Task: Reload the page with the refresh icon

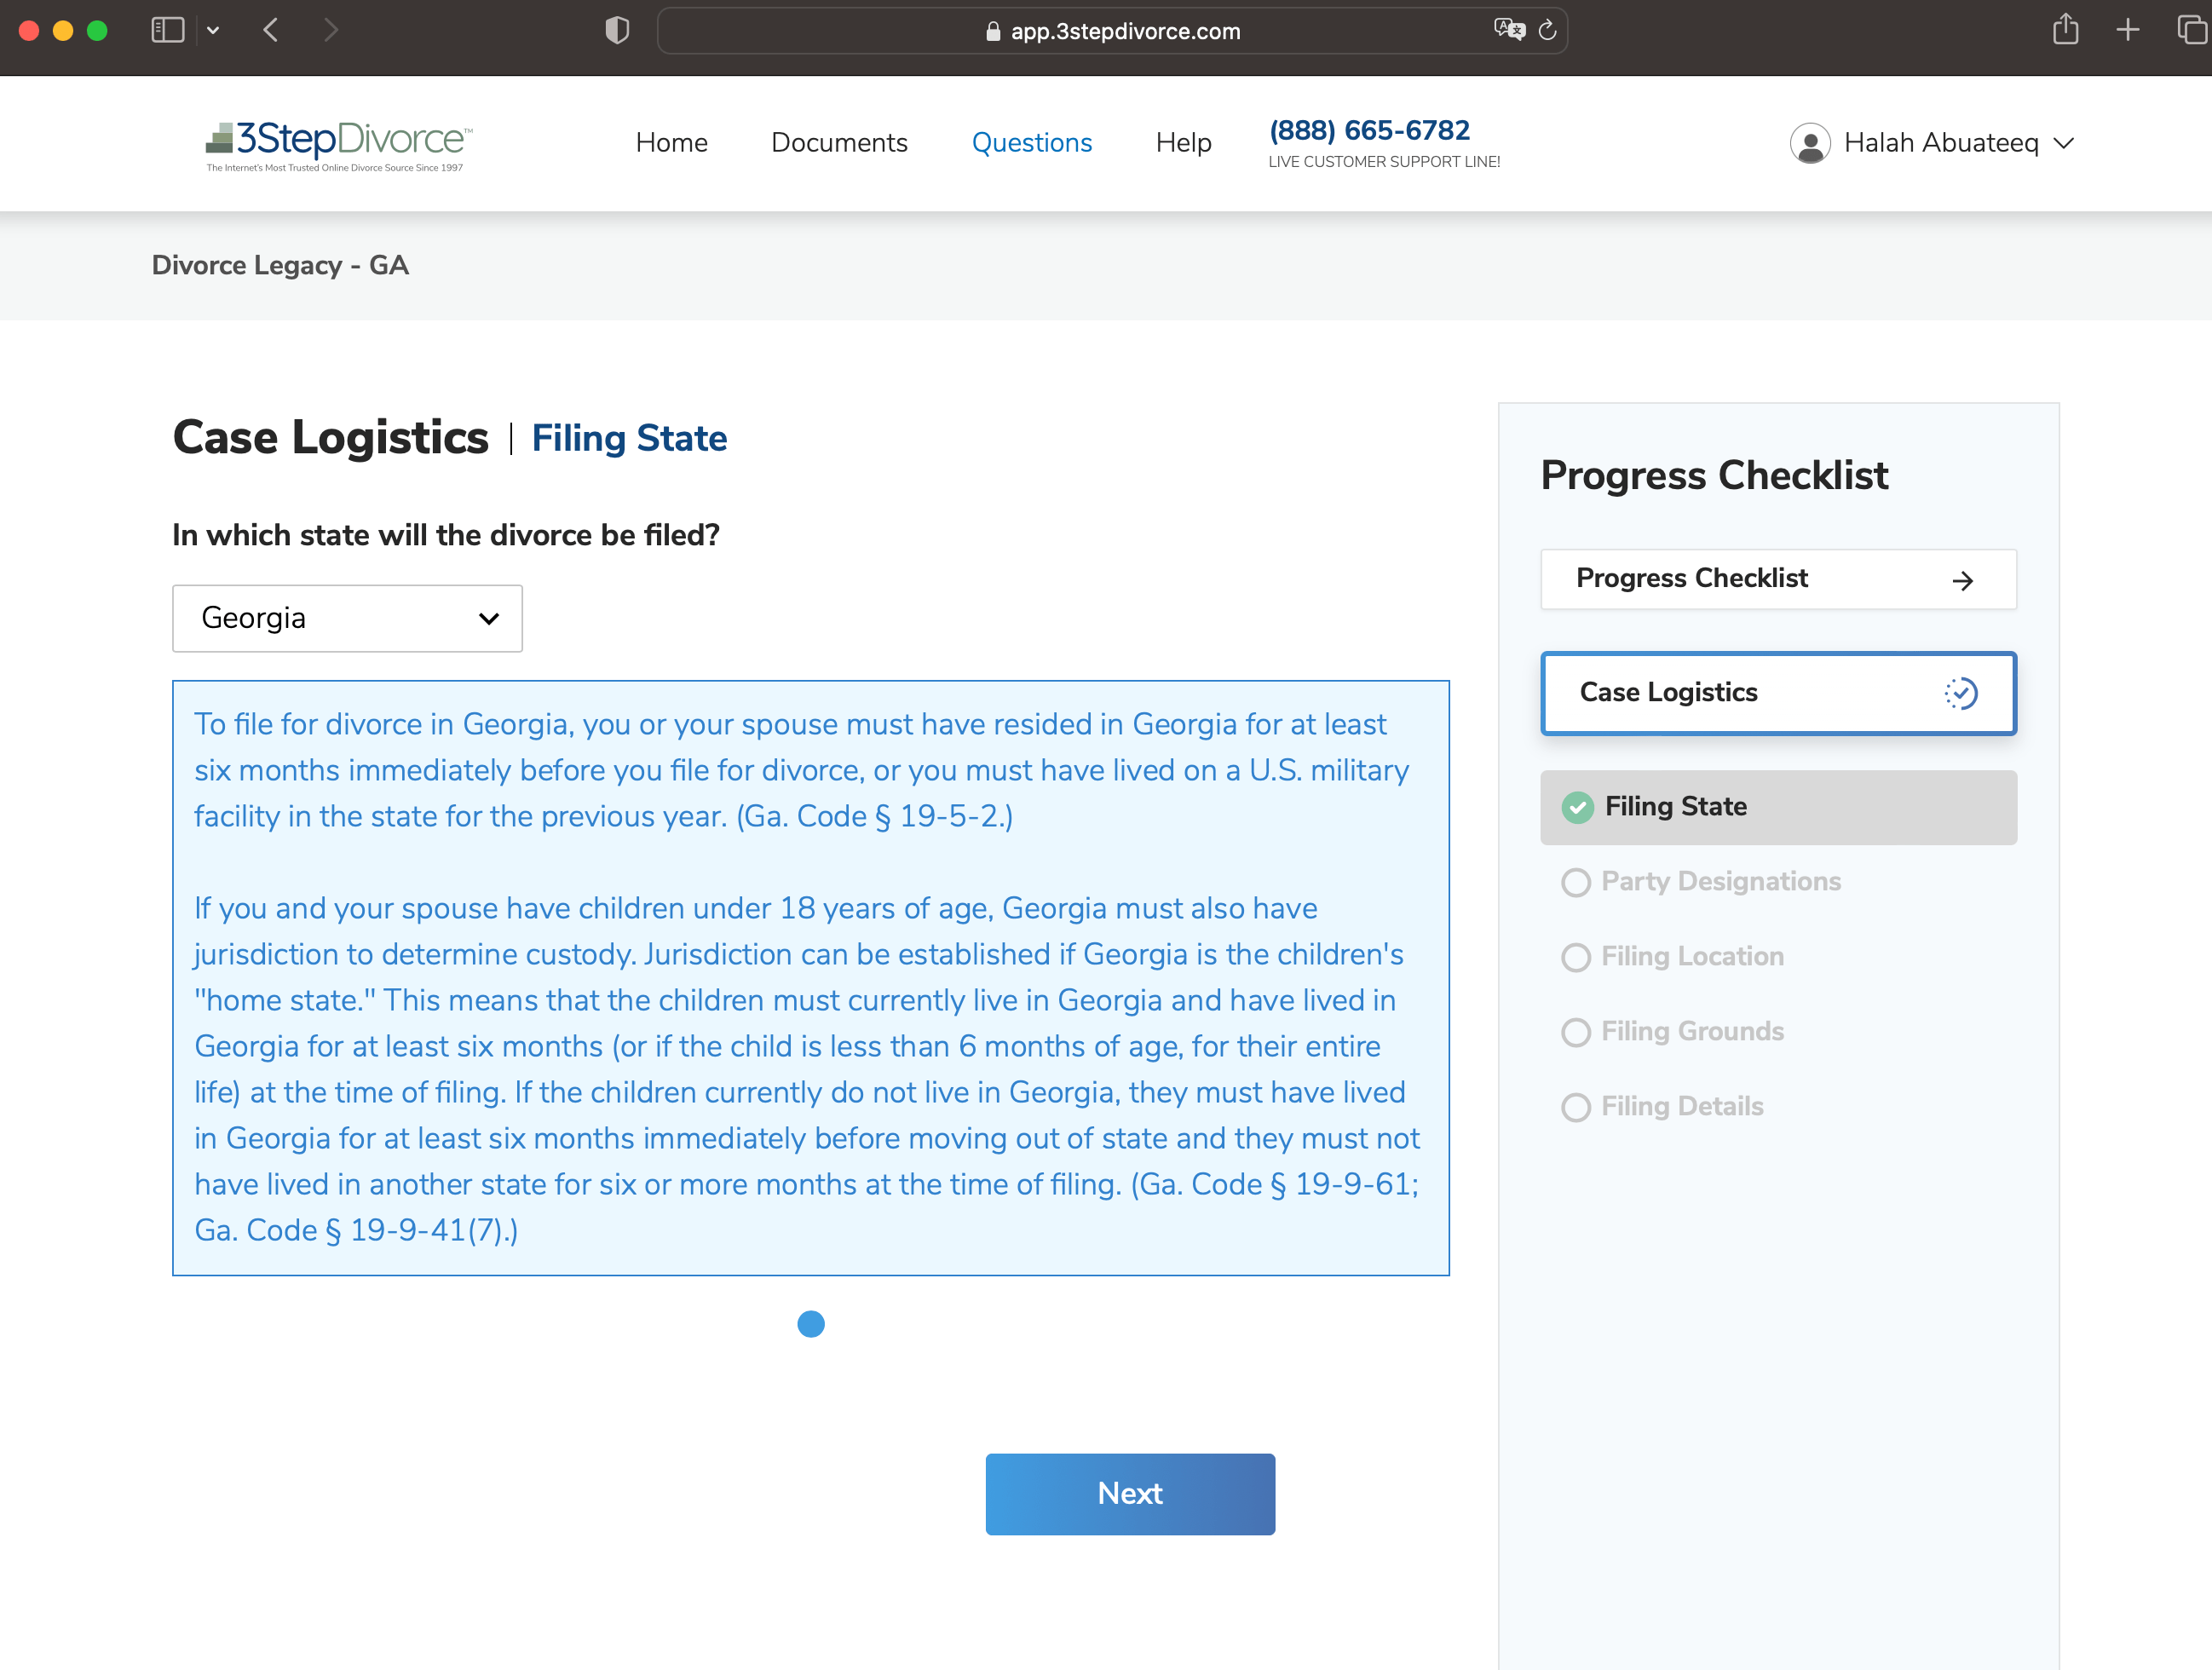Action: click(x=1547, y=30)
